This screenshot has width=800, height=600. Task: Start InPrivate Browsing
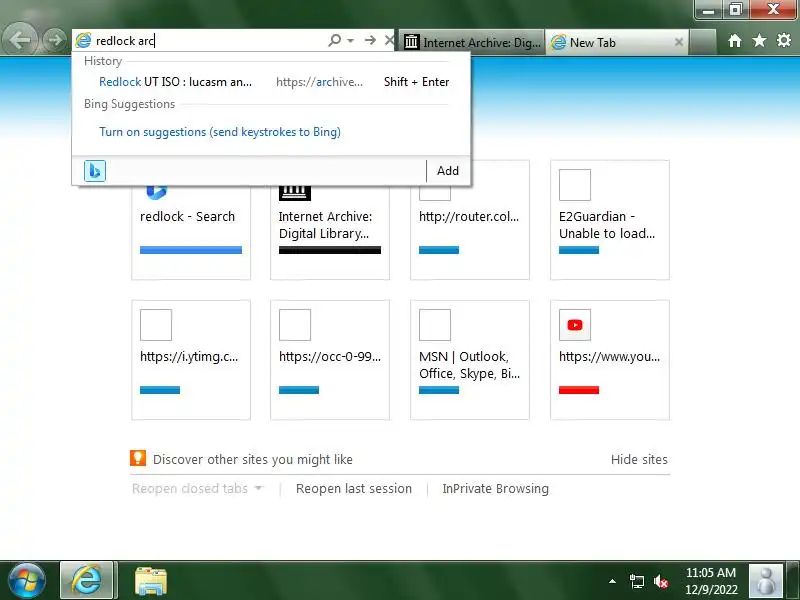(x=495, y=489)
